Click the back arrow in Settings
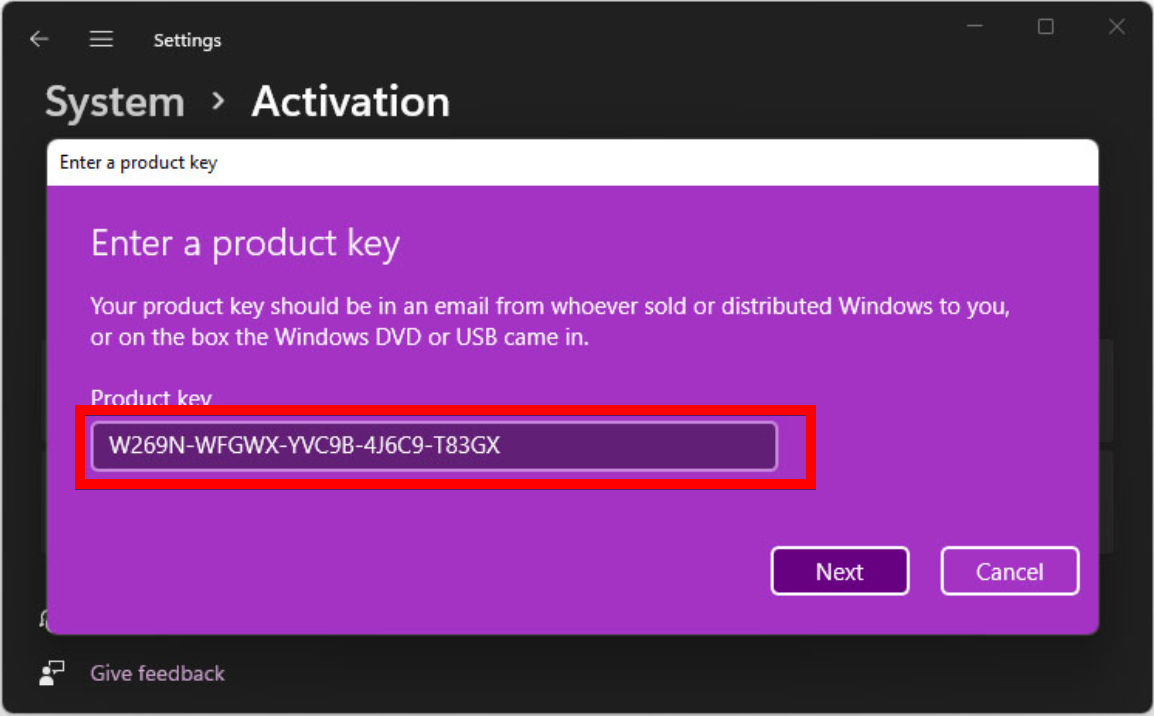This screenshot has height=716, width=1154. pyautogui.click(x=39, y=40)
